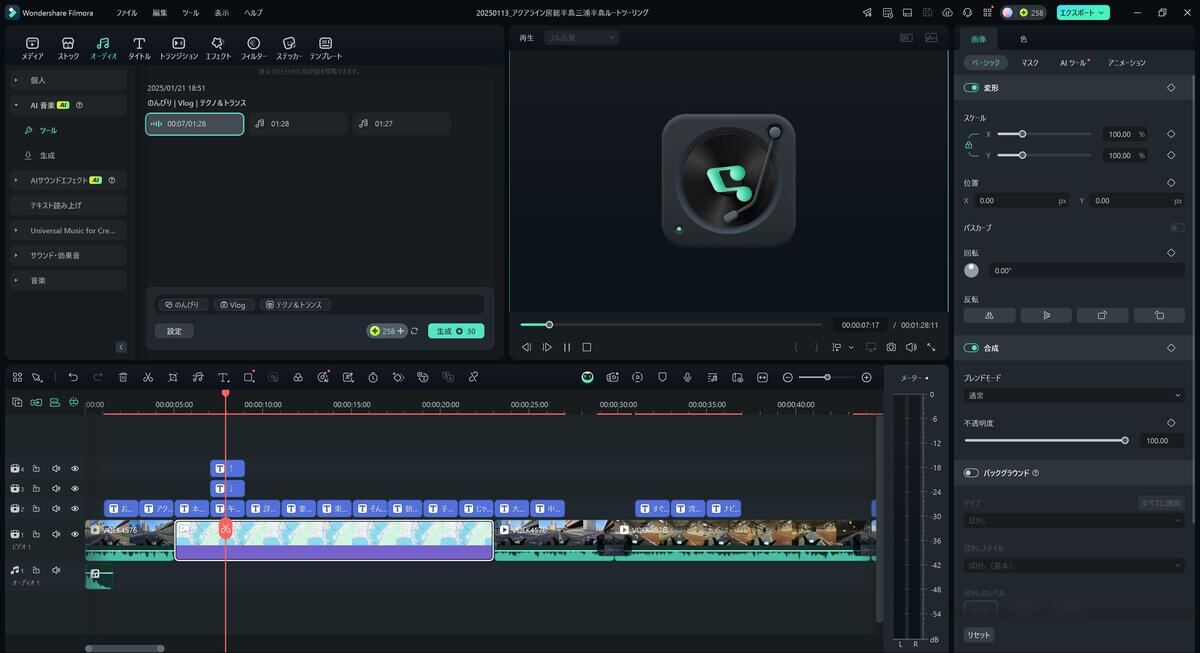Hide video track 1 with eye icon
The width and height of the screenshot is (1200, 653).
tap(75, 534)
